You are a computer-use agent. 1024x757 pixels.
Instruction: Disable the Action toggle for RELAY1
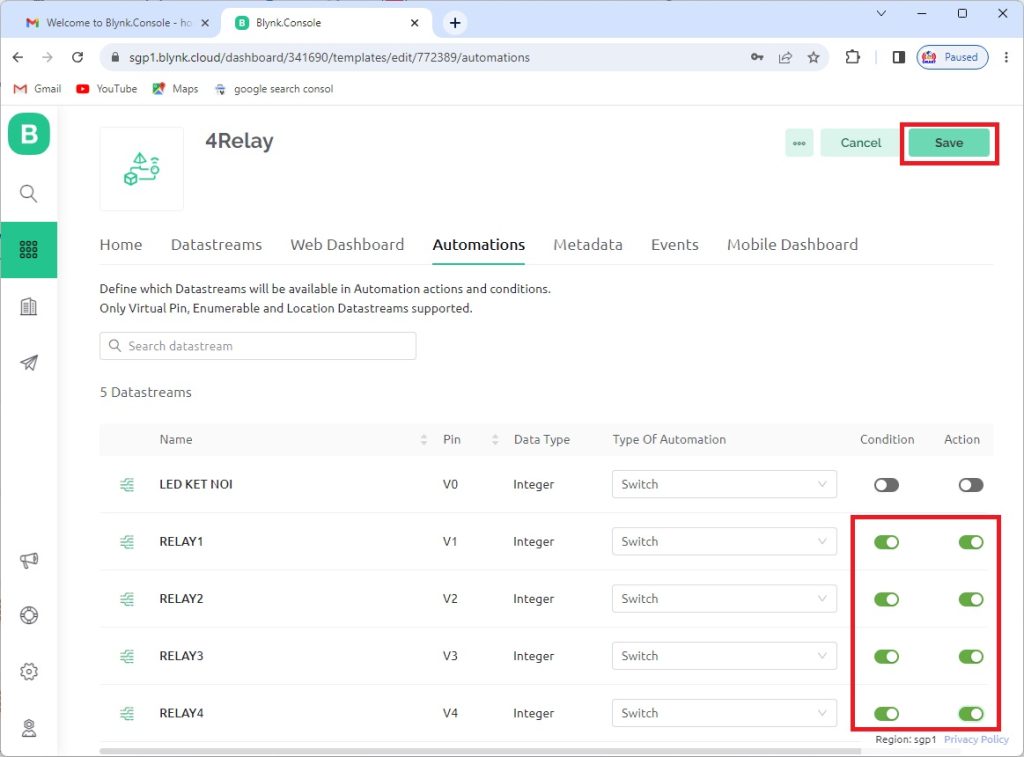coord(970,542)
